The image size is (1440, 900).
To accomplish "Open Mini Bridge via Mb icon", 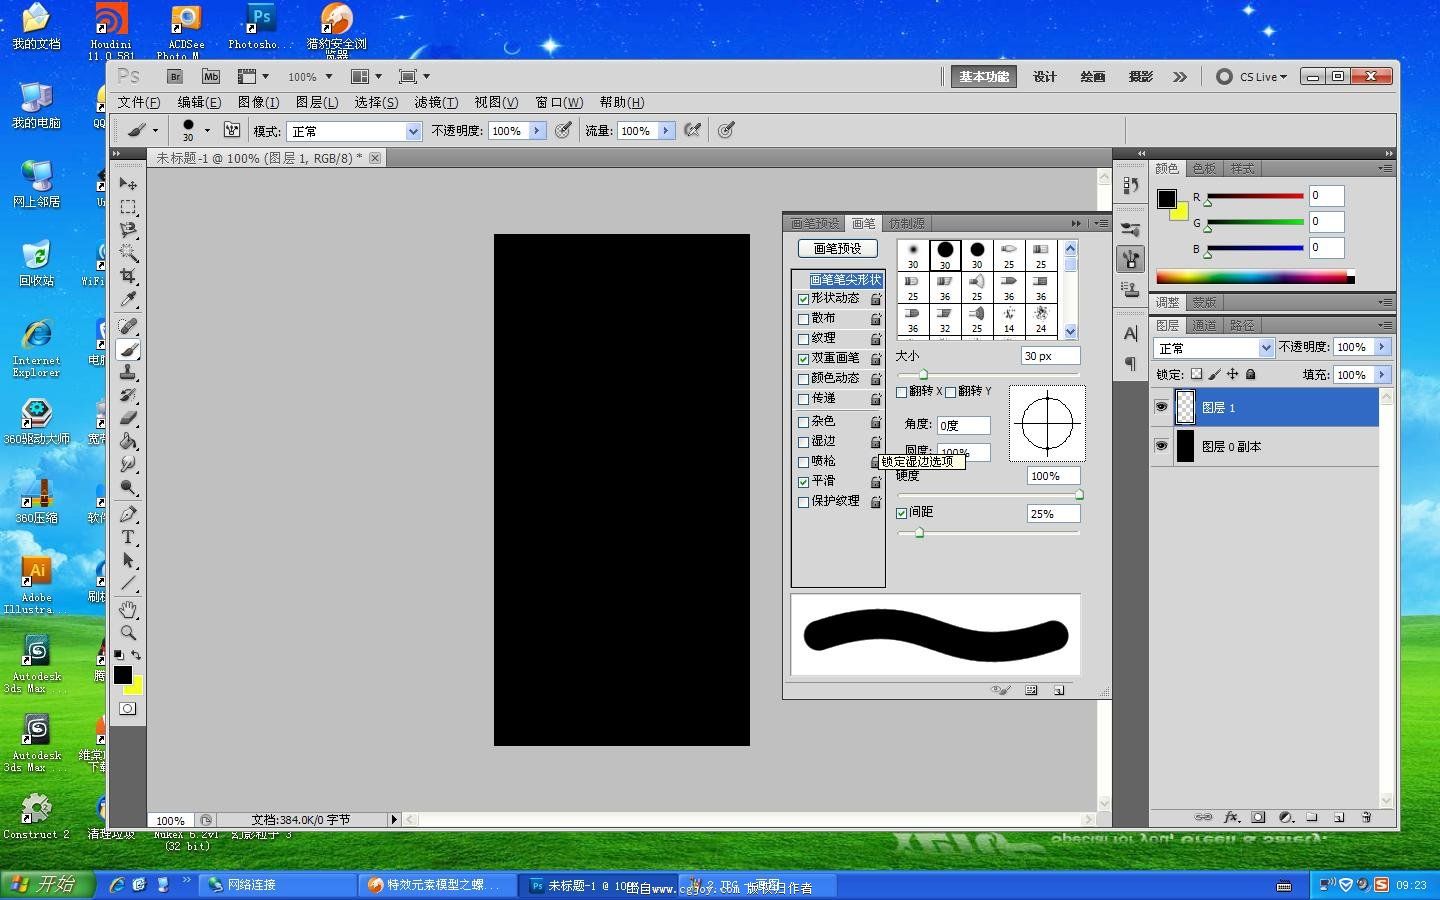I will coord(211,76).
